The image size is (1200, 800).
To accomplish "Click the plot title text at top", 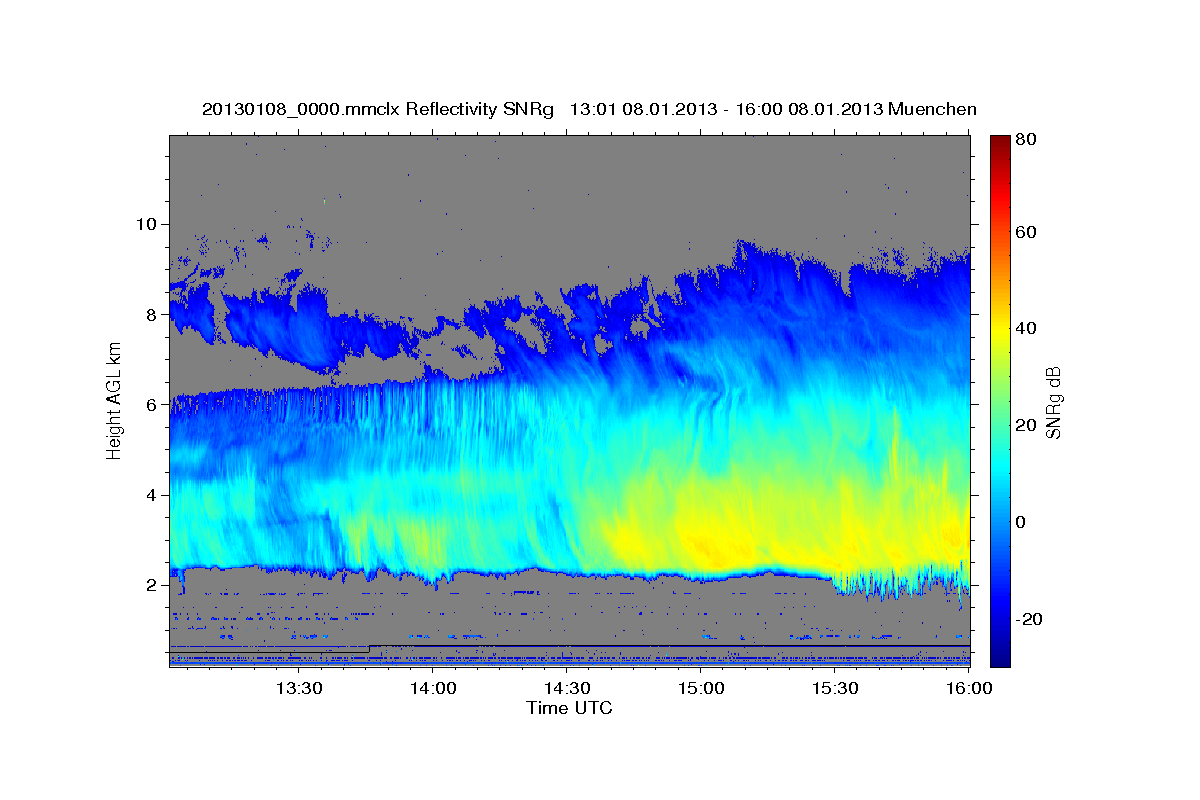I will click(589, 109).
